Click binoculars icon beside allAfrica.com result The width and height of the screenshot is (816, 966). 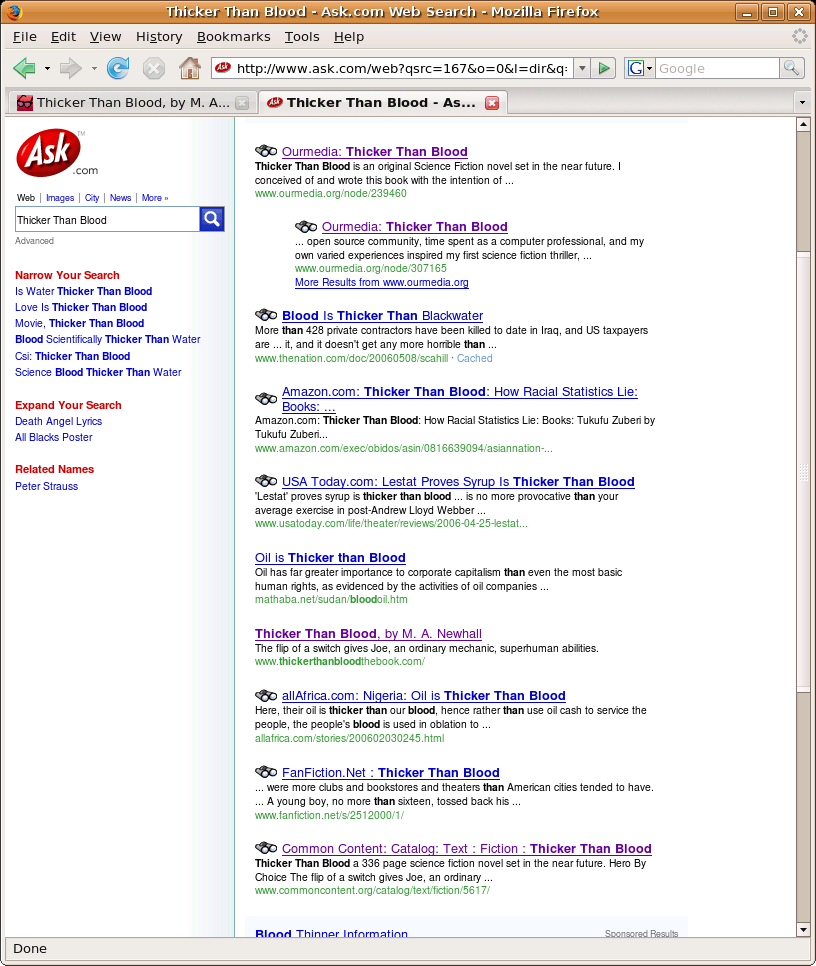click(x=266, y=696)
